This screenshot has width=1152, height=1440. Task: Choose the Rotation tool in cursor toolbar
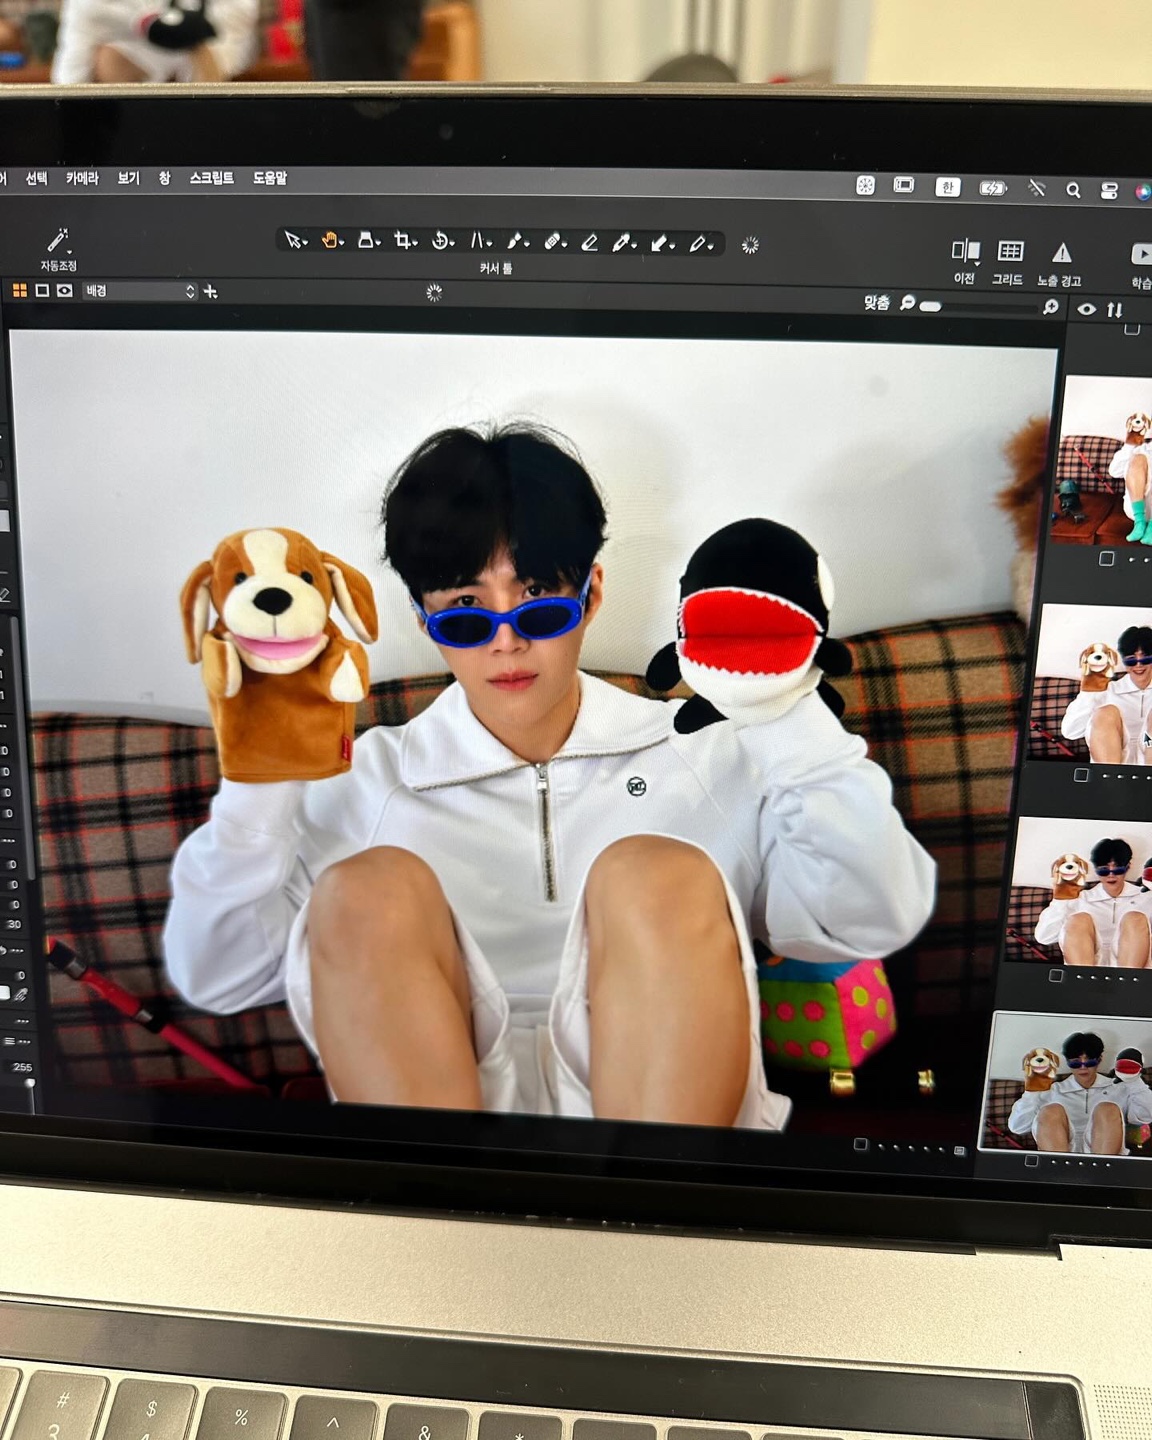pos(441,241)
